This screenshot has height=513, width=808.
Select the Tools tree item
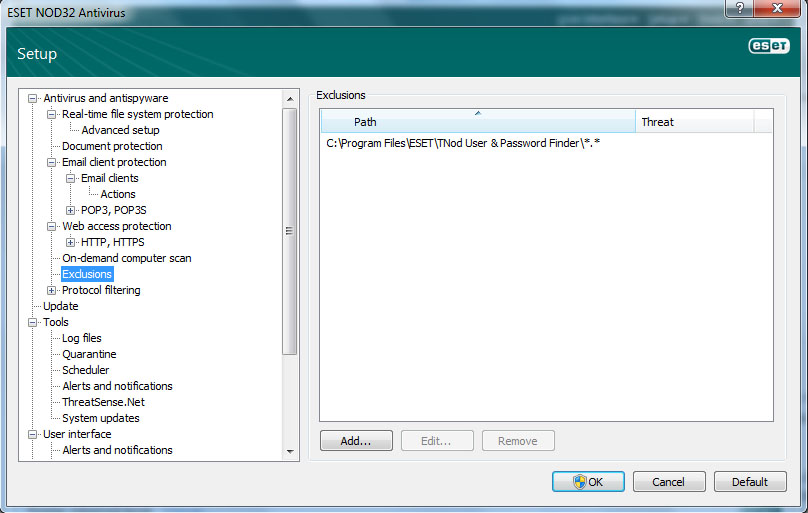[56, 322]
